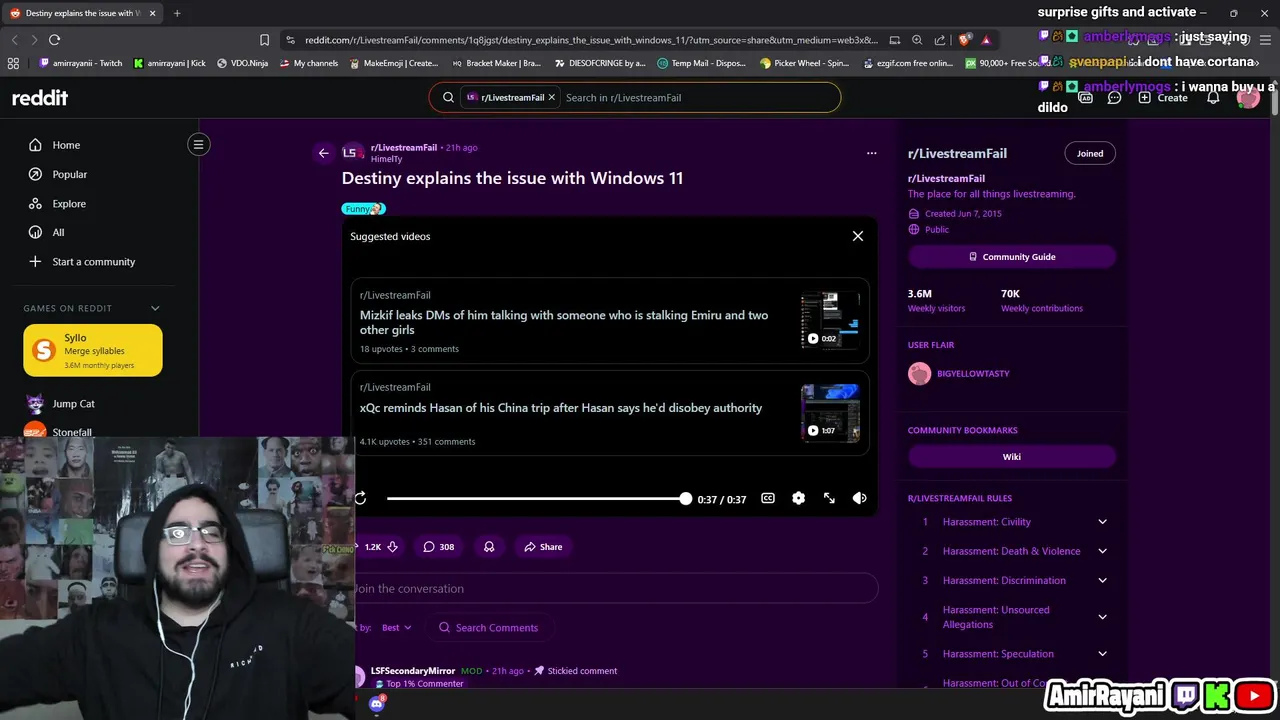Click the video progress slider handle
This screenshot has height=720, width=1280.
click(x=685, y=498)
